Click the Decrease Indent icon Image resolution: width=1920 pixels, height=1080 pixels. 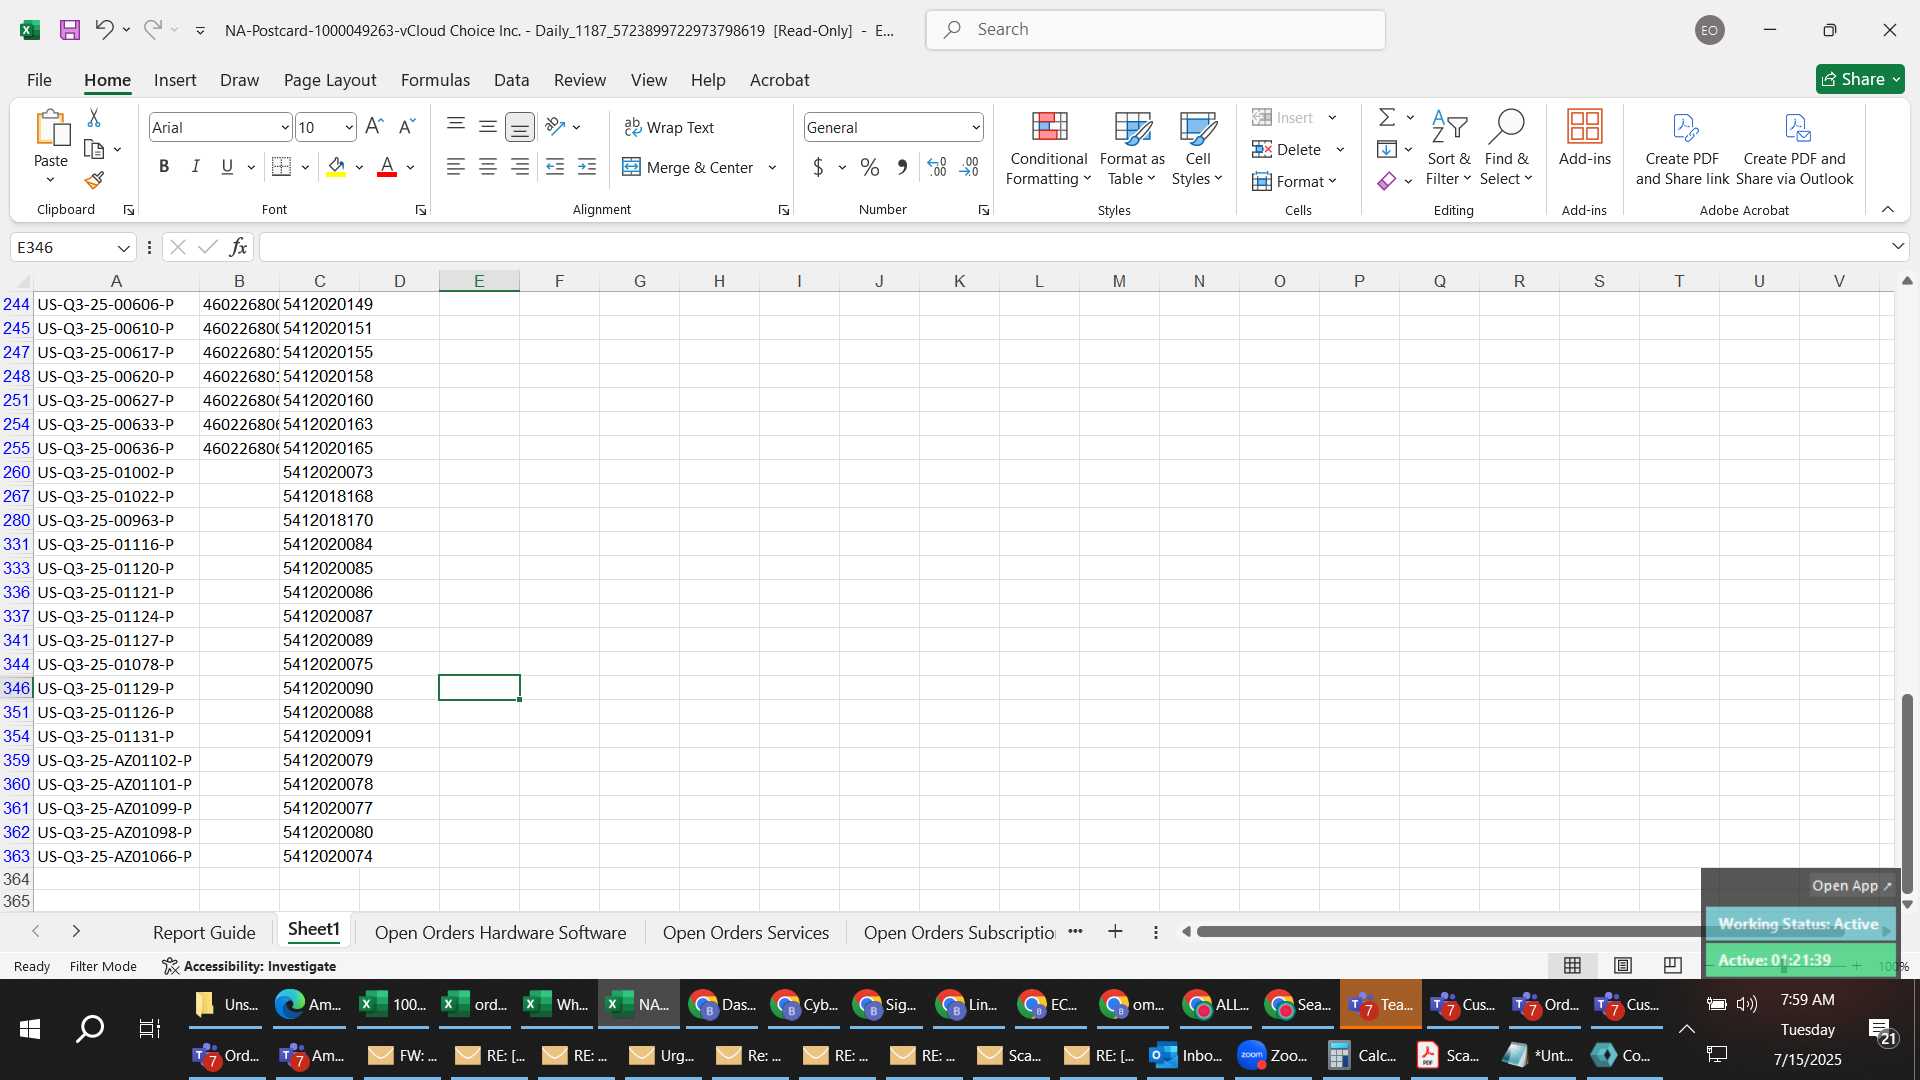[x=555, y=167]
